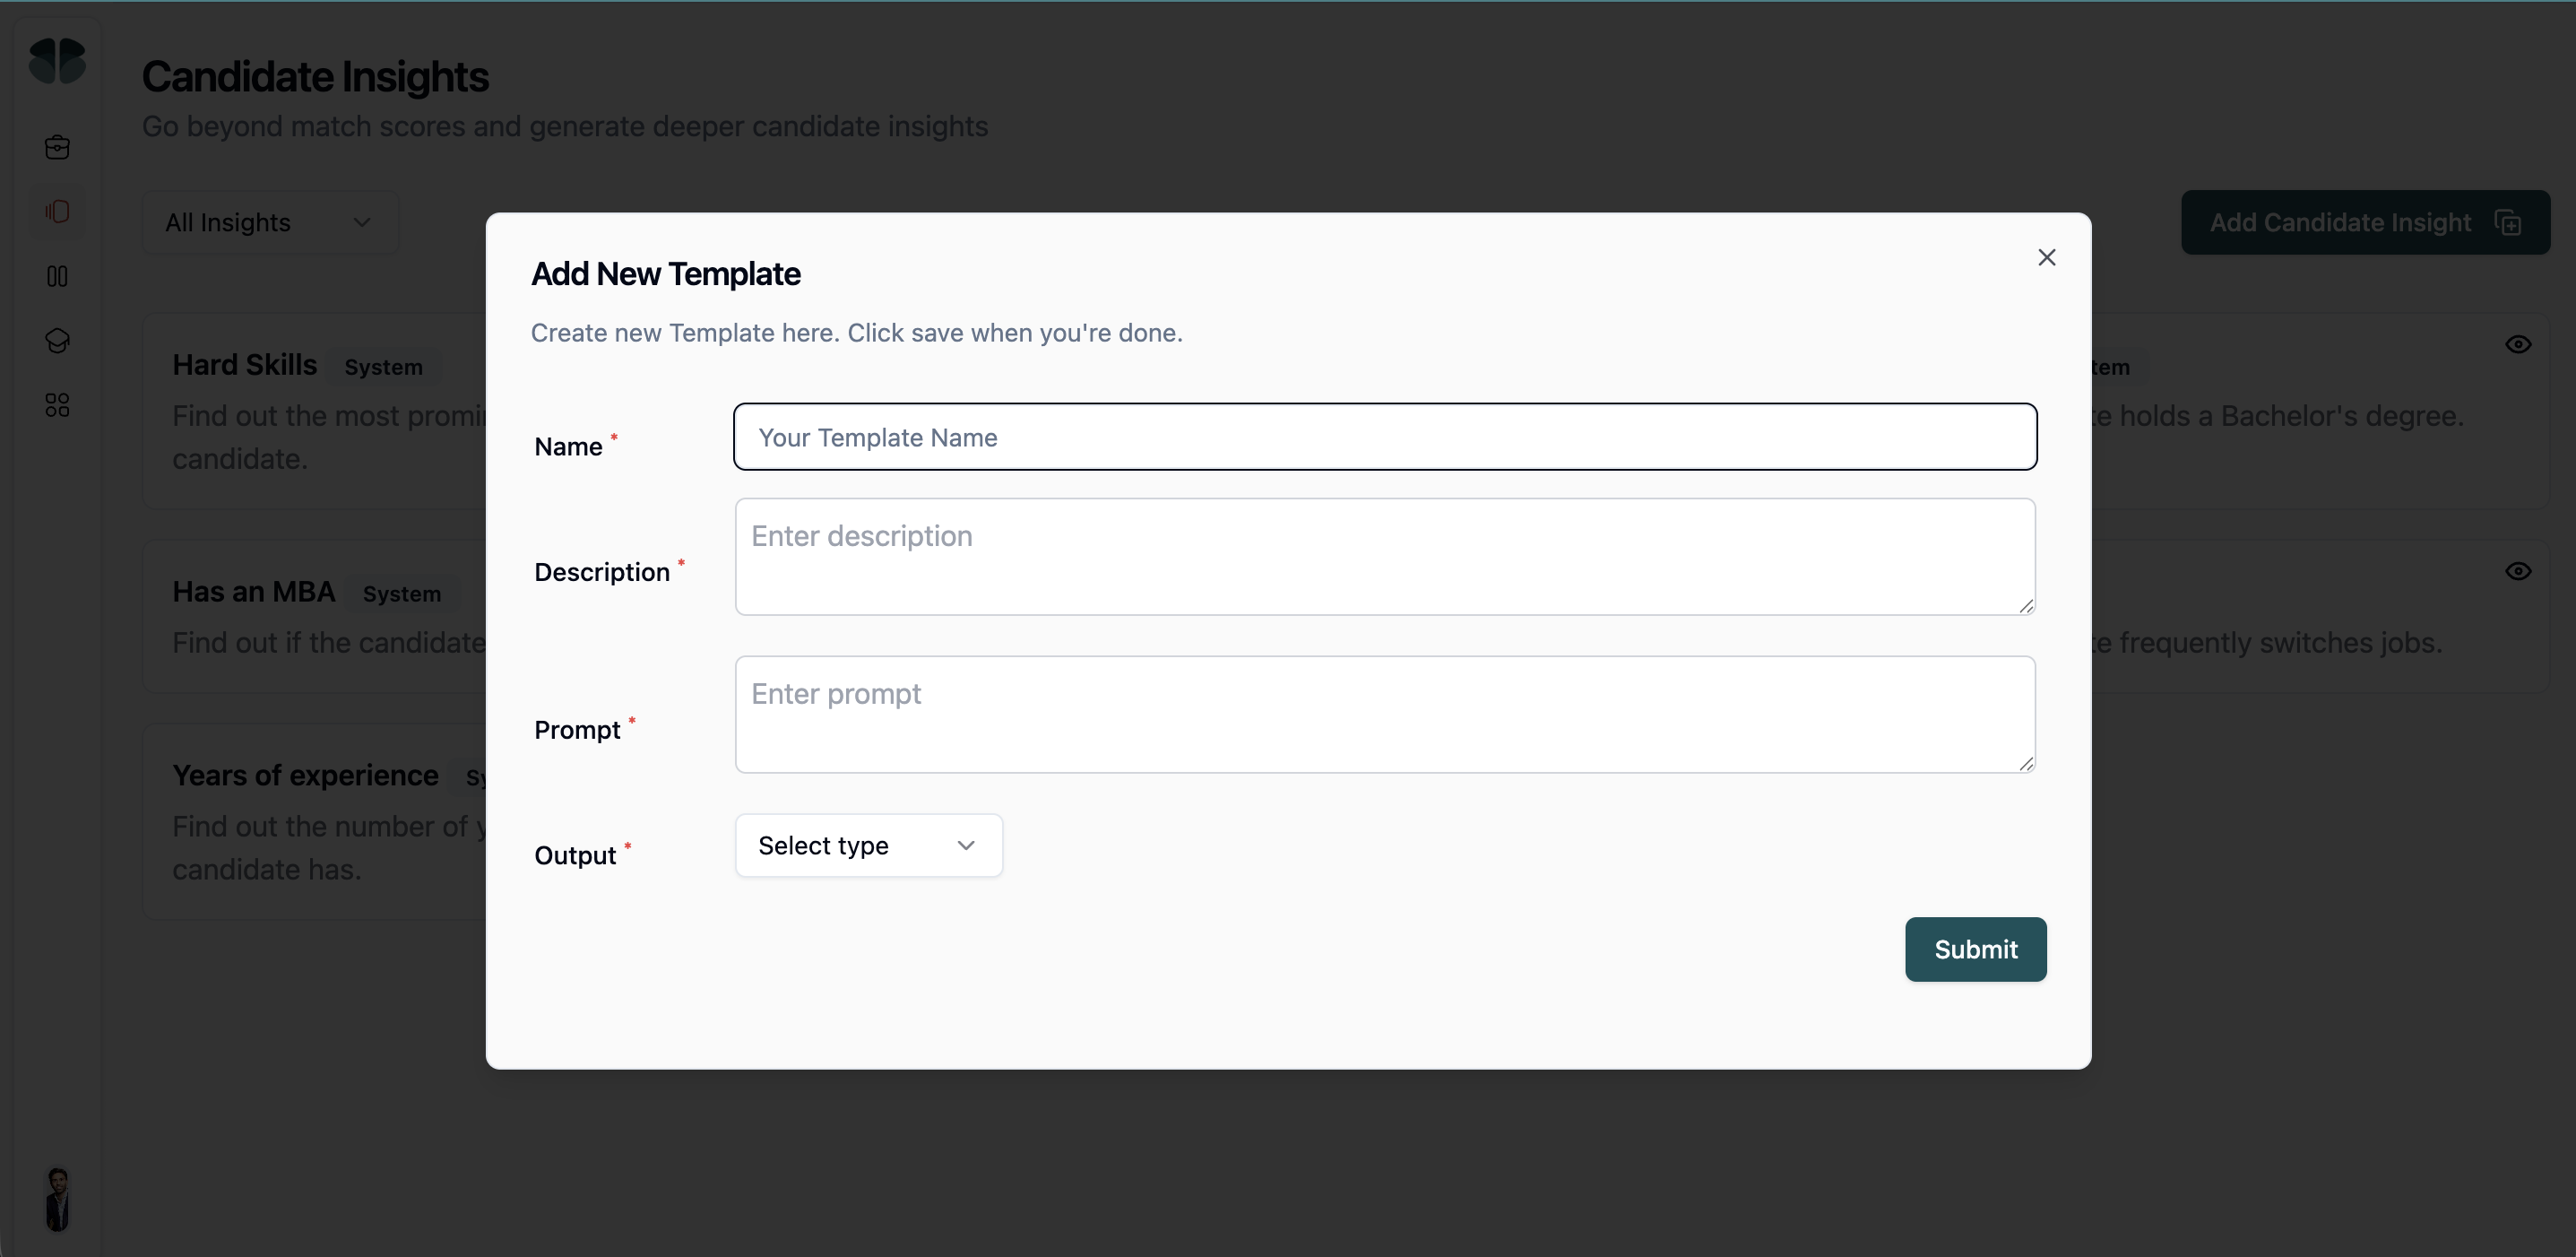Click the Submit button
The height and width of the screenshot is (1257, 2576).
click(x=1975, y=949)
